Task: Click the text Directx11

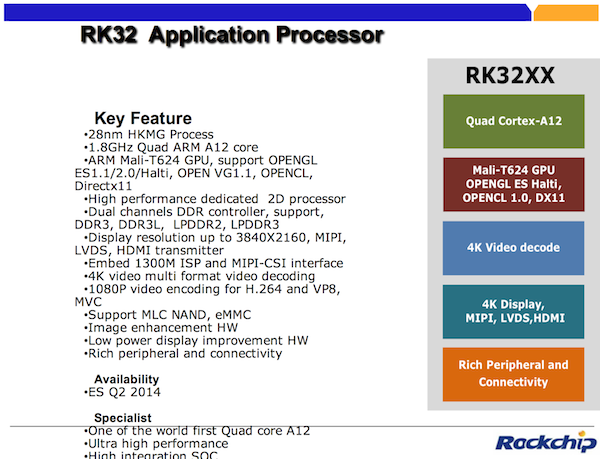Action: point(103,186)
